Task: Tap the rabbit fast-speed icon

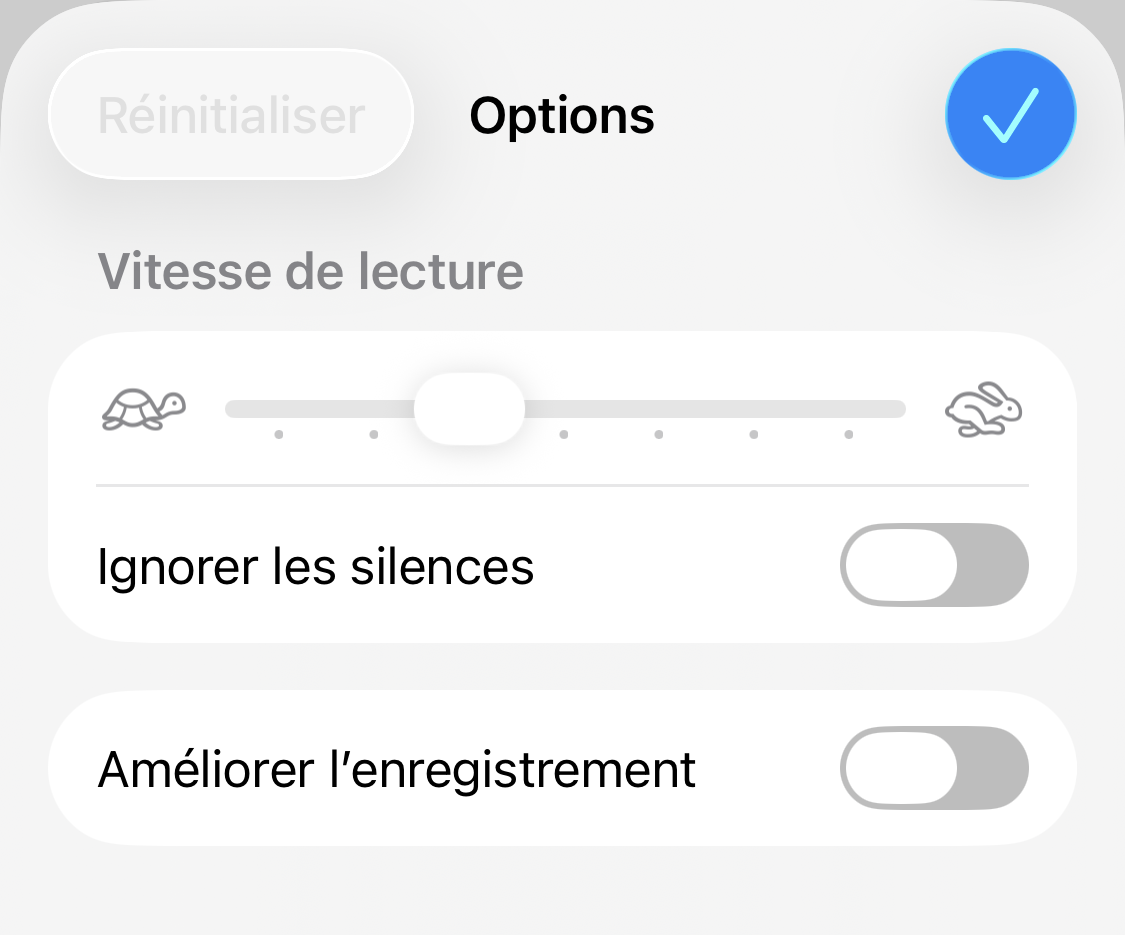Action: [984, 409]
